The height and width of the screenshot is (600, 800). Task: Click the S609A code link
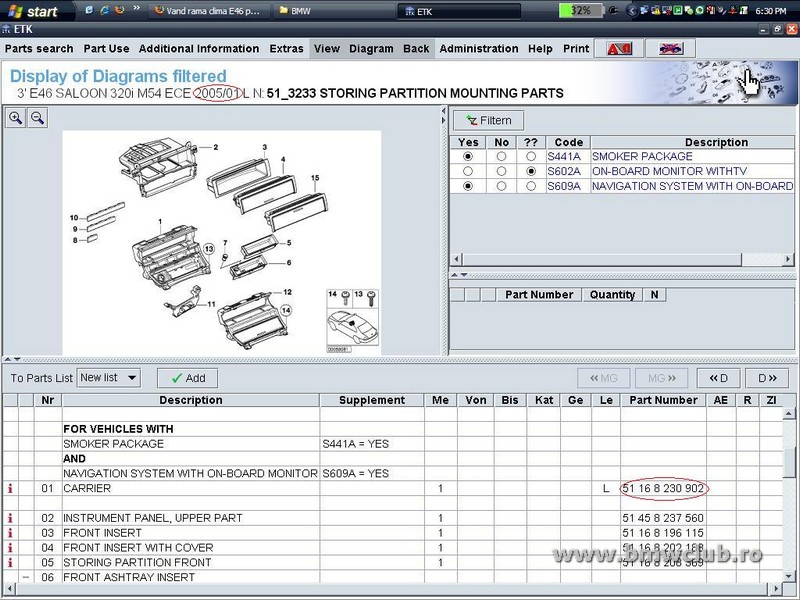point(564,186)
